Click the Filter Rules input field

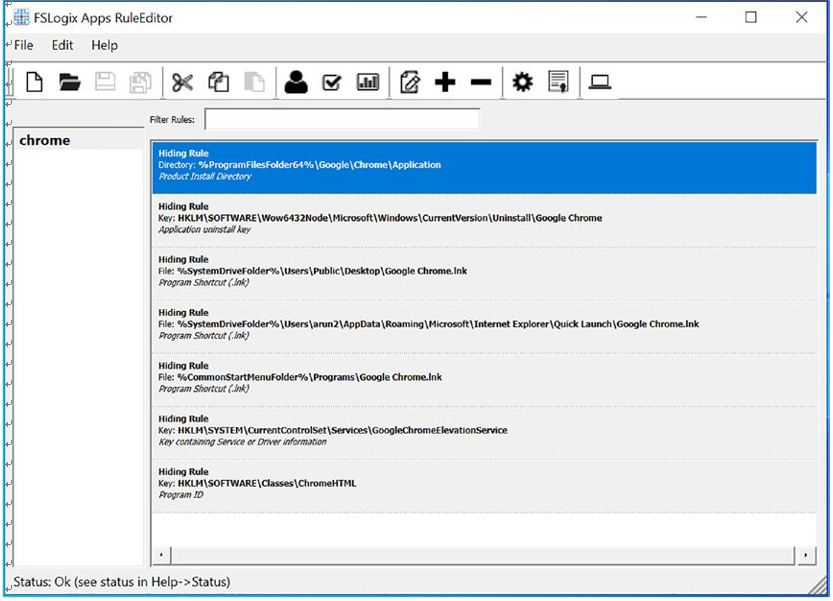(x=342, y=119)
